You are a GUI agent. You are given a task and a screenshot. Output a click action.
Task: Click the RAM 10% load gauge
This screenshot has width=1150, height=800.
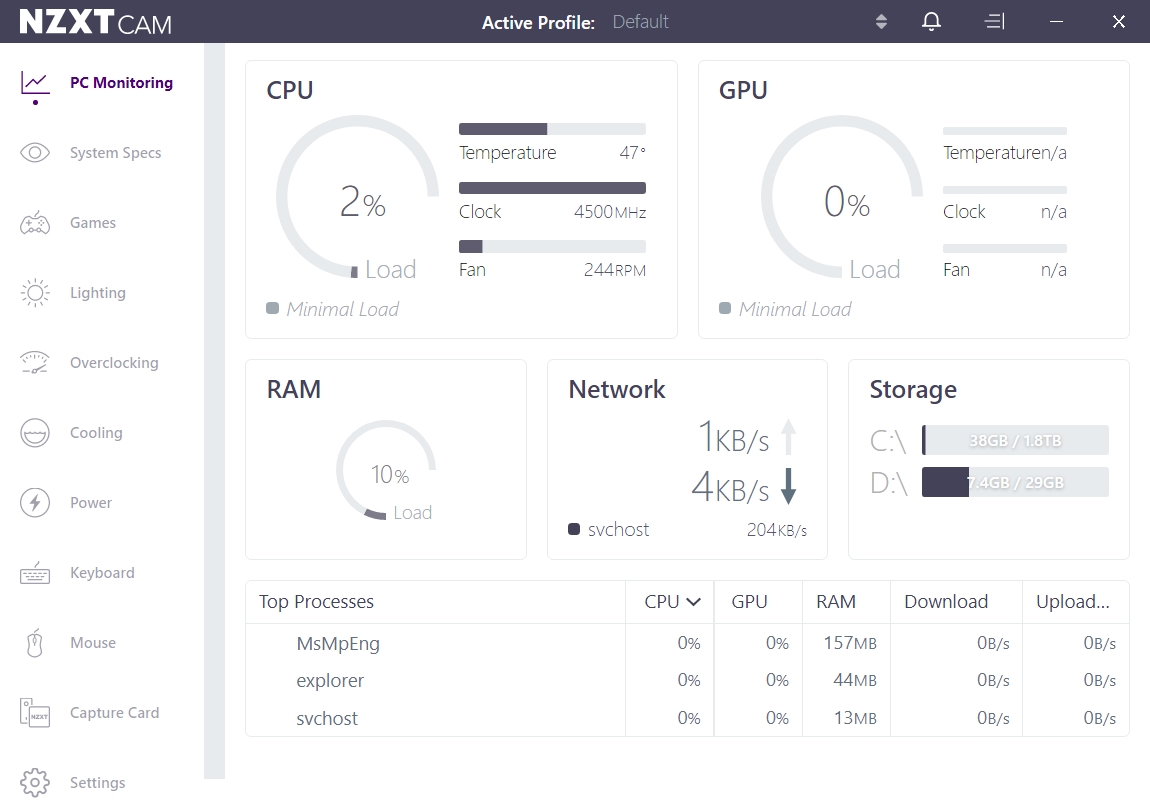tap(387, 470)
